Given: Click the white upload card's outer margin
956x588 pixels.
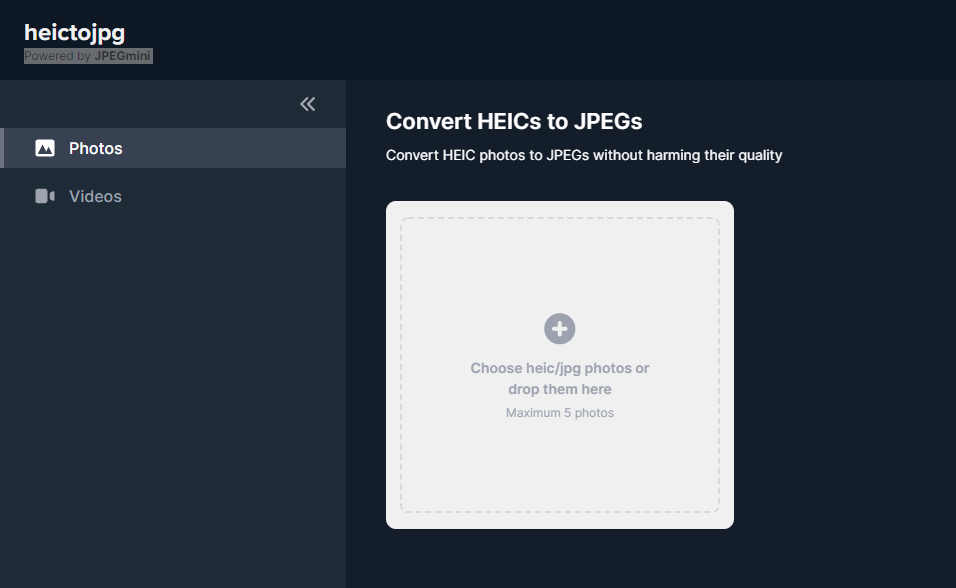Looking at the screenshot, I should coord(393,365).
